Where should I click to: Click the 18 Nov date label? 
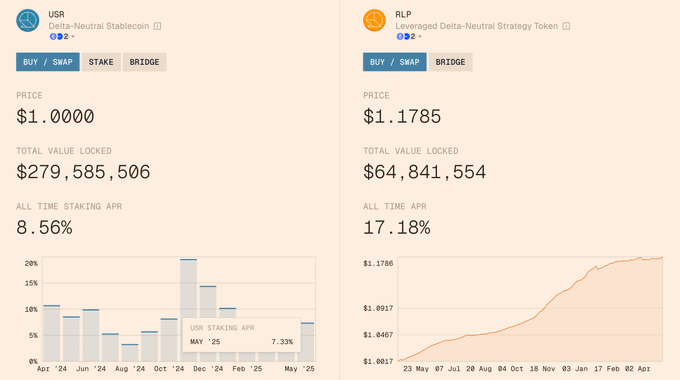coord(543,369)
